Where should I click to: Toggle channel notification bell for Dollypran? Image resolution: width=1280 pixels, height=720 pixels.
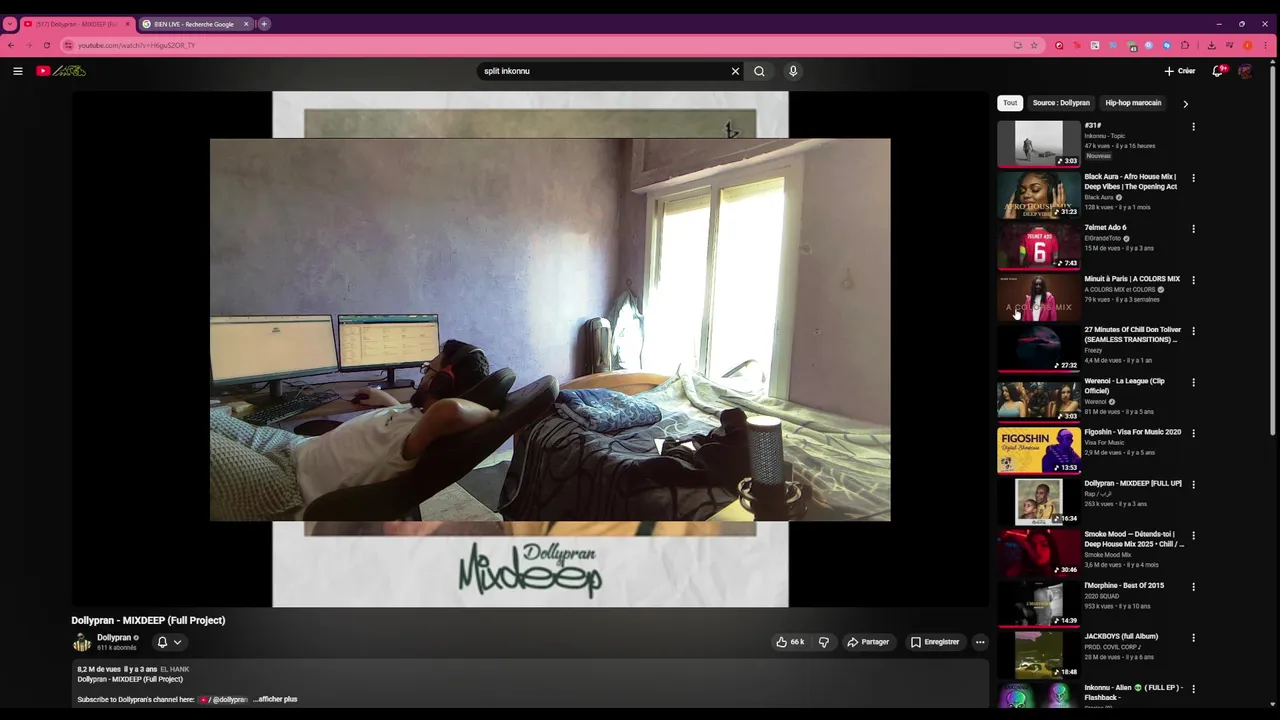[x=162, y=642]
